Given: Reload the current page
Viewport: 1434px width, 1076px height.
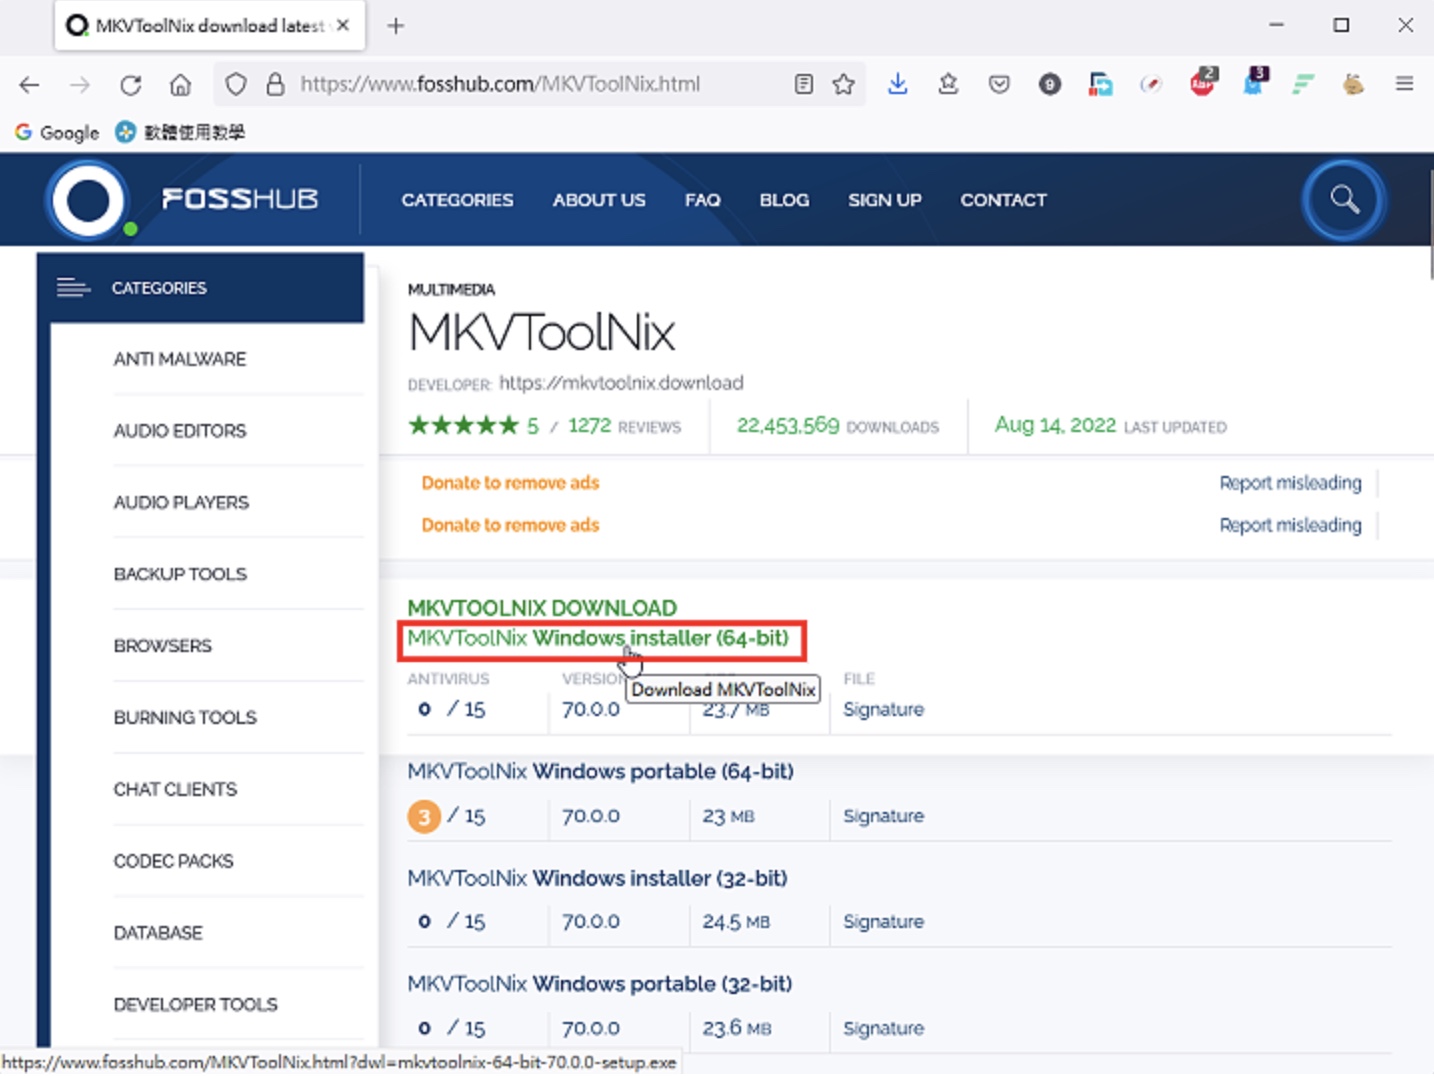Looking at the screenshot, I should click(x=130, y=85).
